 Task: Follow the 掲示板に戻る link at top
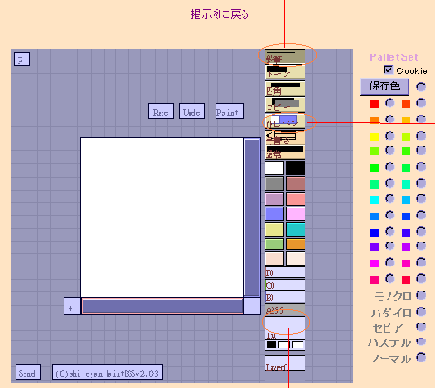click(219, 14)
